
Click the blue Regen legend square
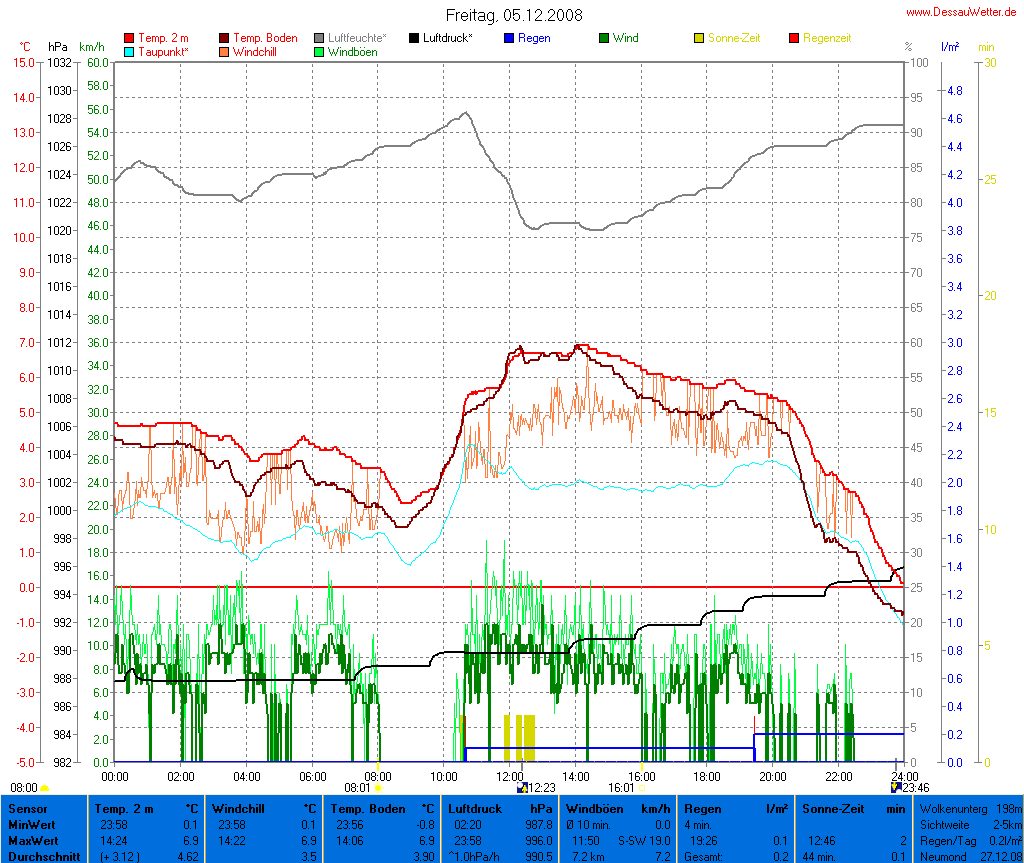[x=509, y=38]
